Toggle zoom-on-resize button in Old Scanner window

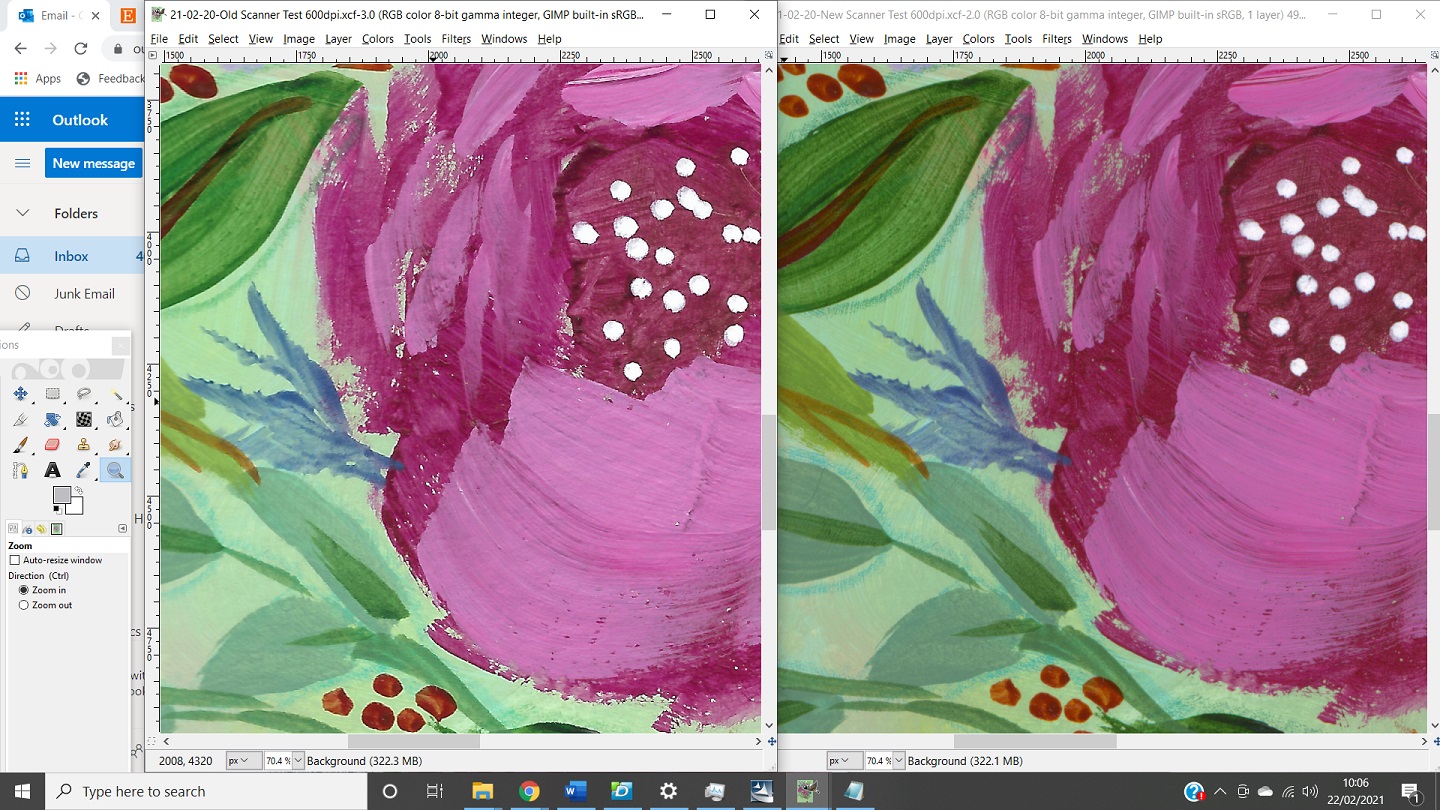click(769, 55)
